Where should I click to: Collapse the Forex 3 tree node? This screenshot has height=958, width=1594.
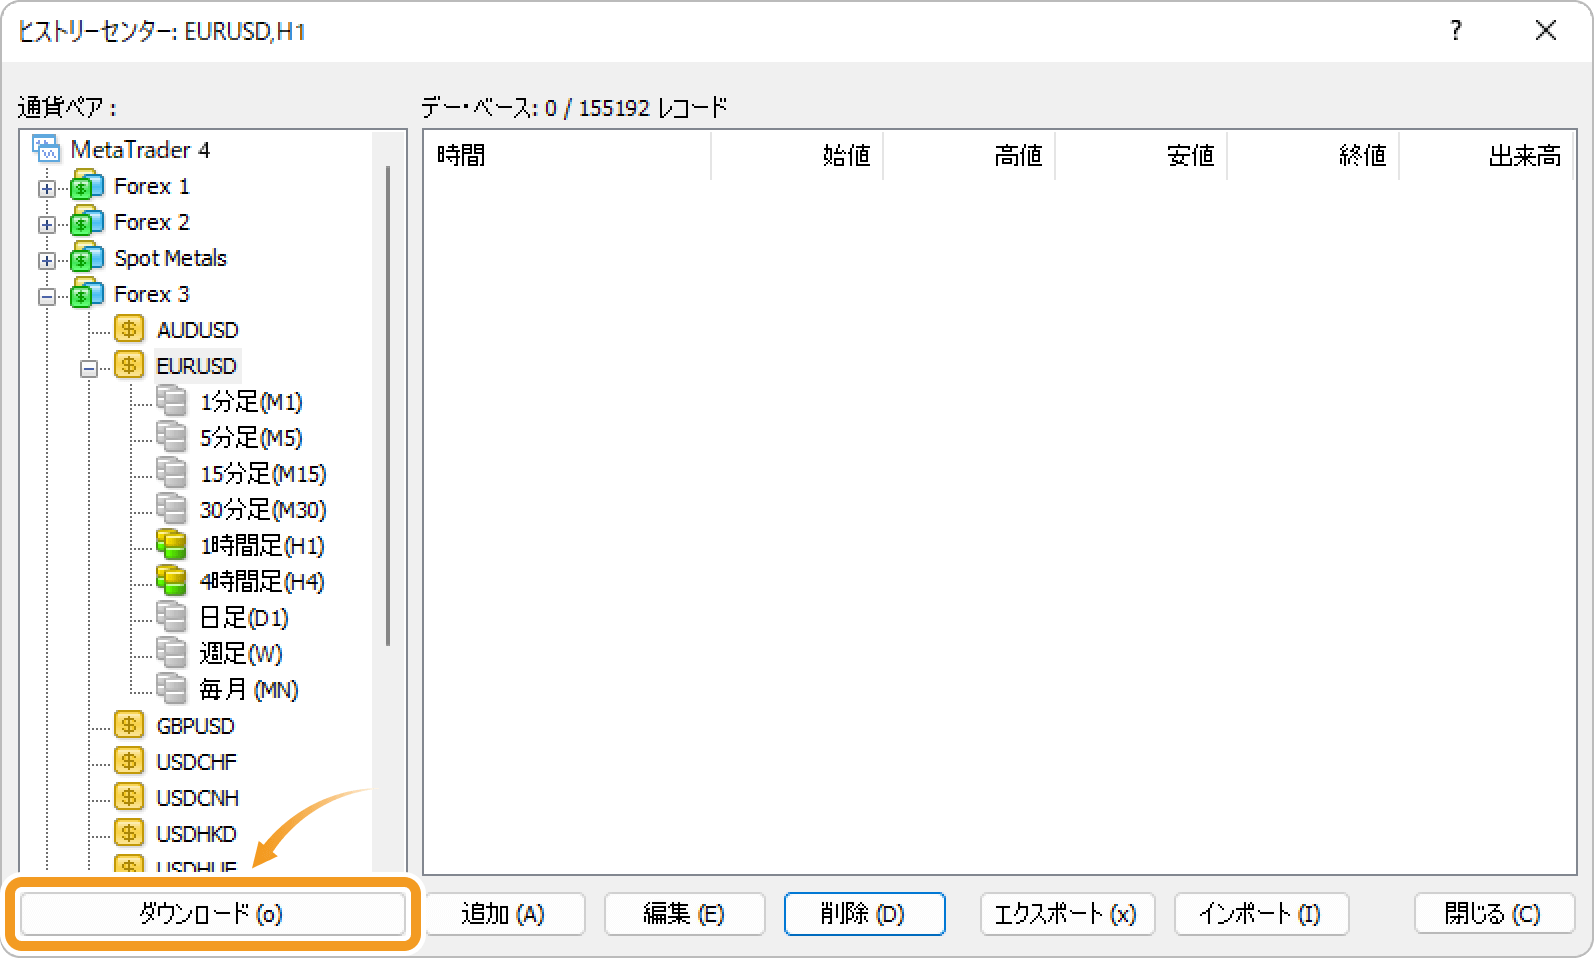[47, 296]
